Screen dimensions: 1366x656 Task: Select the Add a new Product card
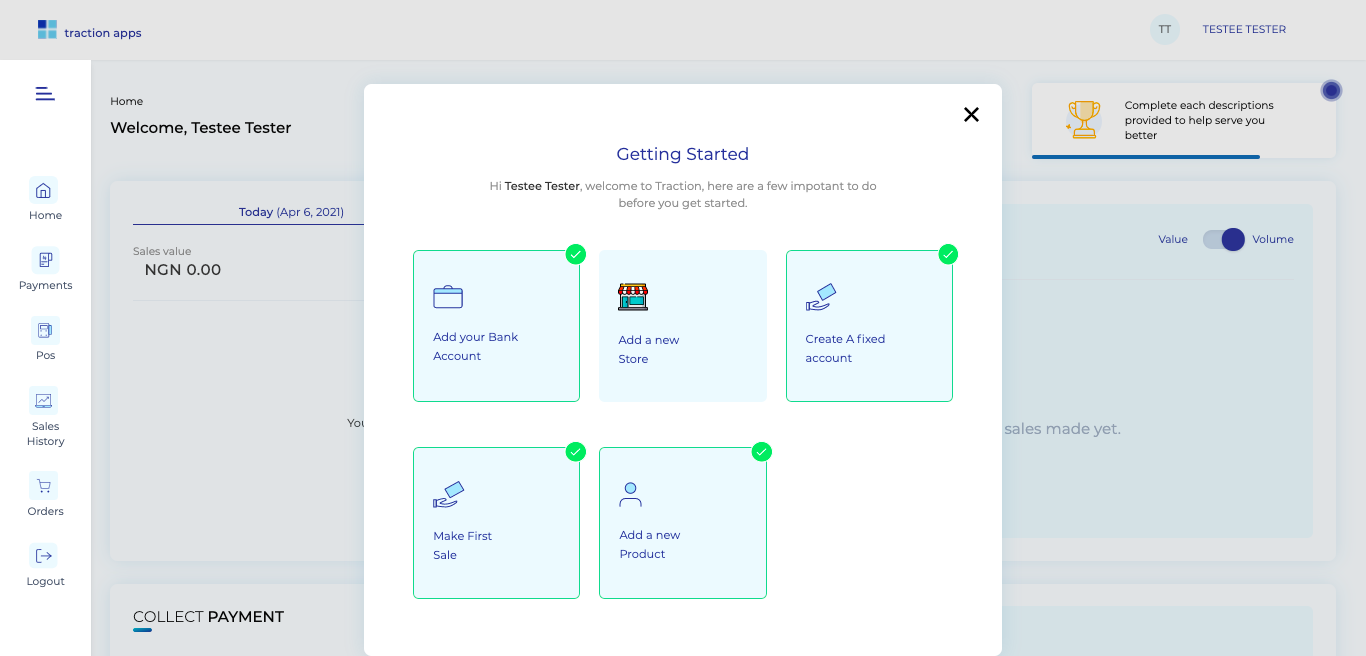click(683, 523)
